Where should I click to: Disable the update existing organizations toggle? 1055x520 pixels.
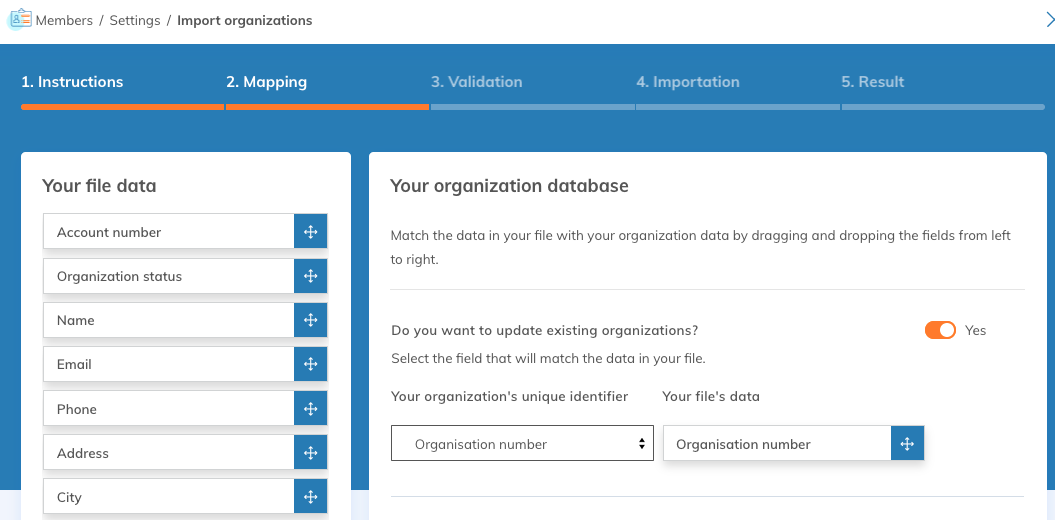coord(940,330)
